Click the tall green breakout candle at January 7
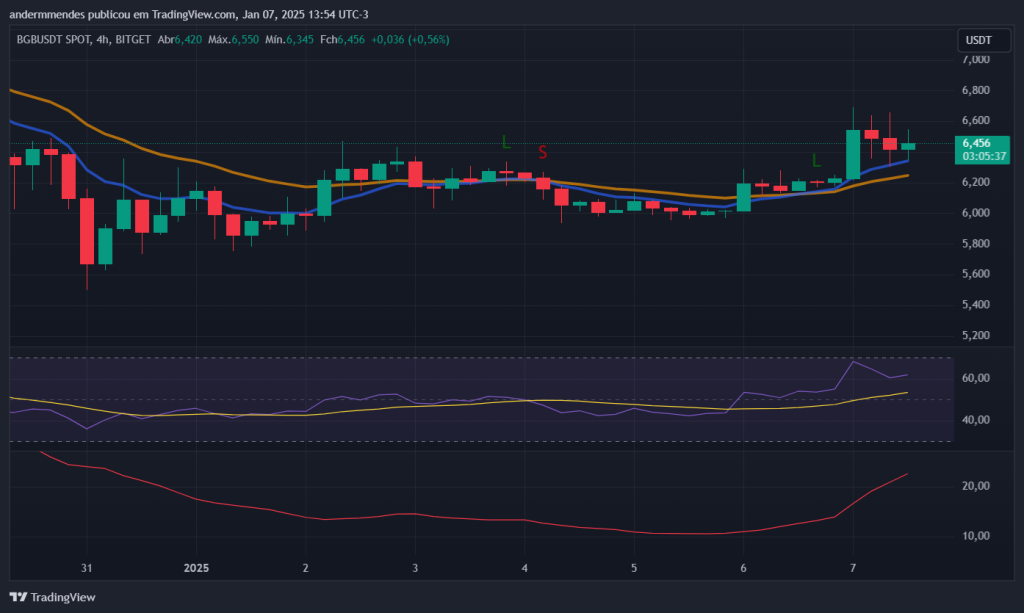This screenshot has width=1024, height=613. point(853,155)
